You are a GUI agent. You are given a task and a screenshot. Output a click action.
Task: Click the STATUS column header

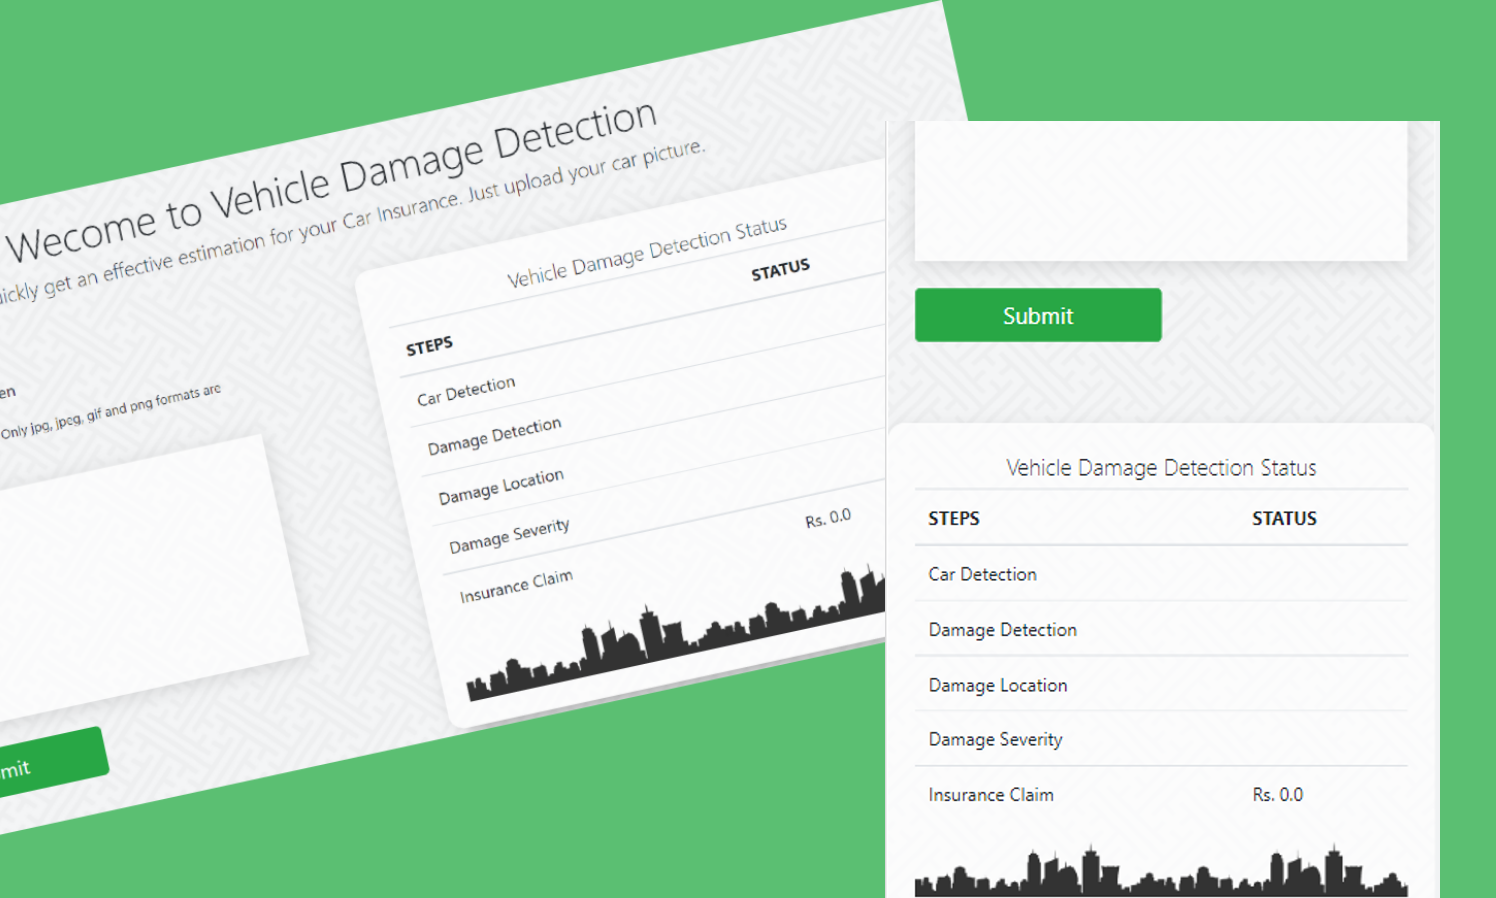coord(1284,518)
